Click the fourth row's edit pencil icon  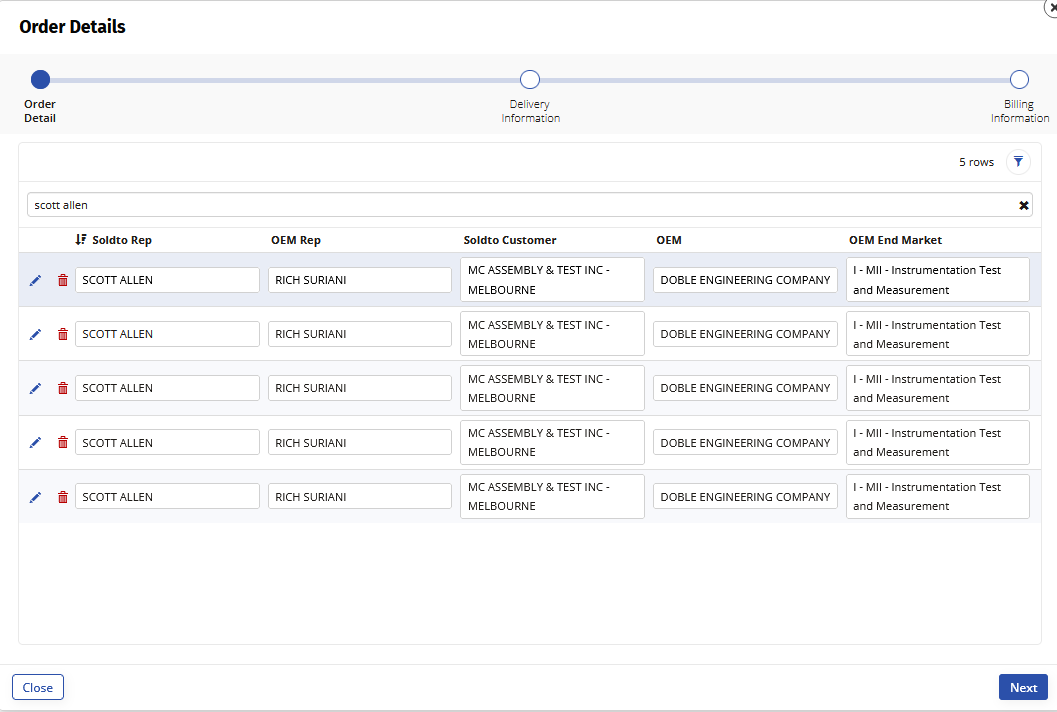[x=35, y=443]
